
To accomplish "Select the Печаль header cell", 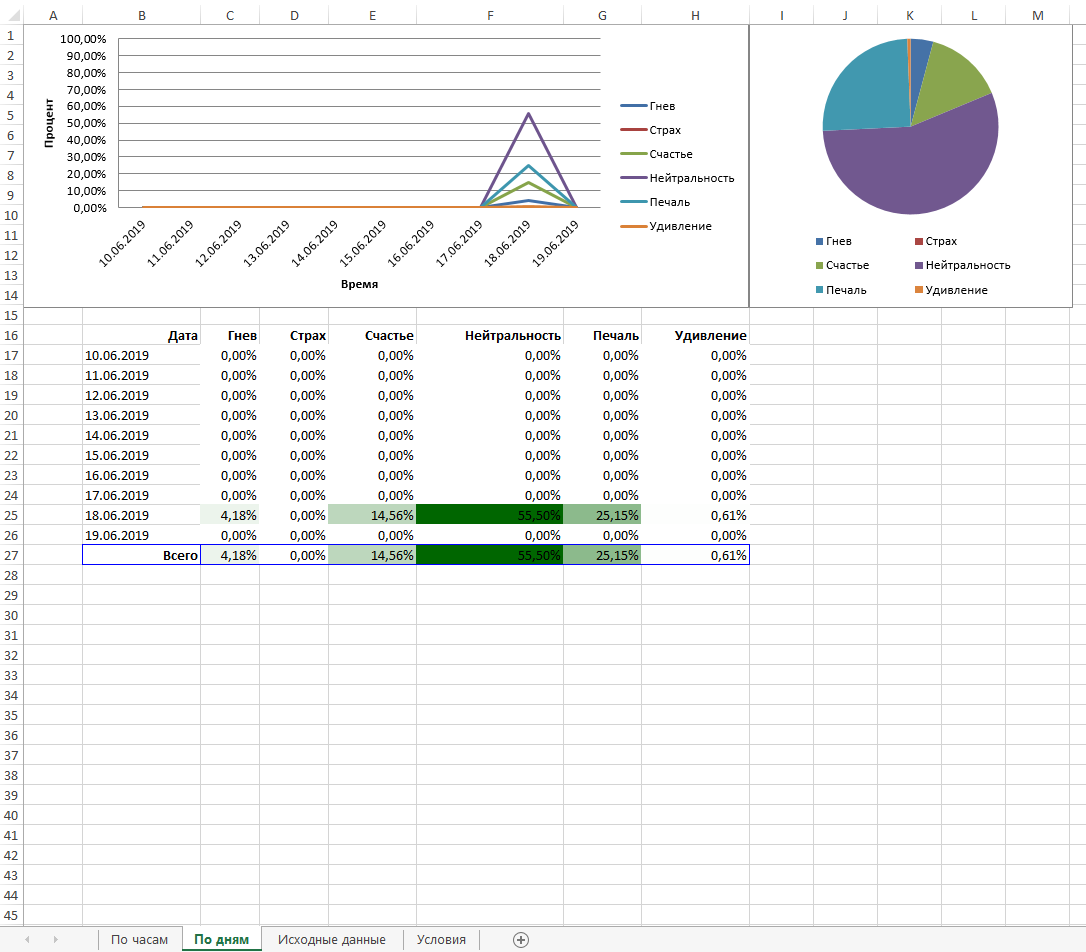I will (x=602, y=336).
